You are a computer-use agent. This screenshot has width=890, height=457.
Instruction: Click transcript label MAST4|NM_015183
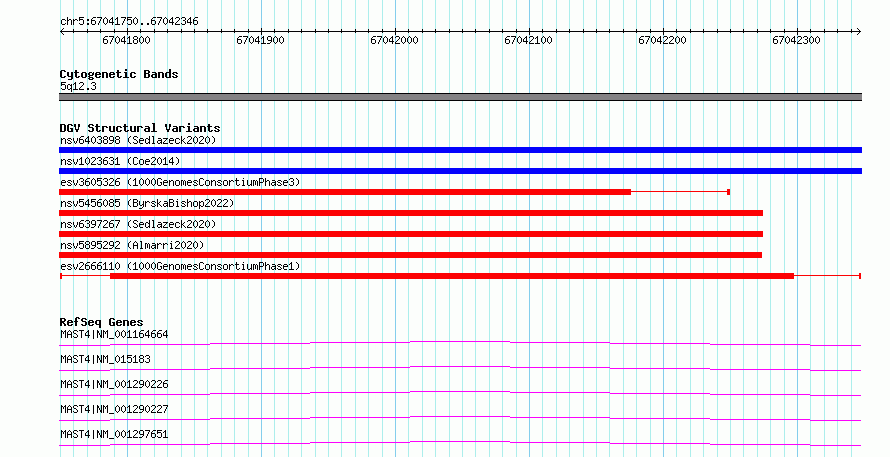(x=105, y=359)
